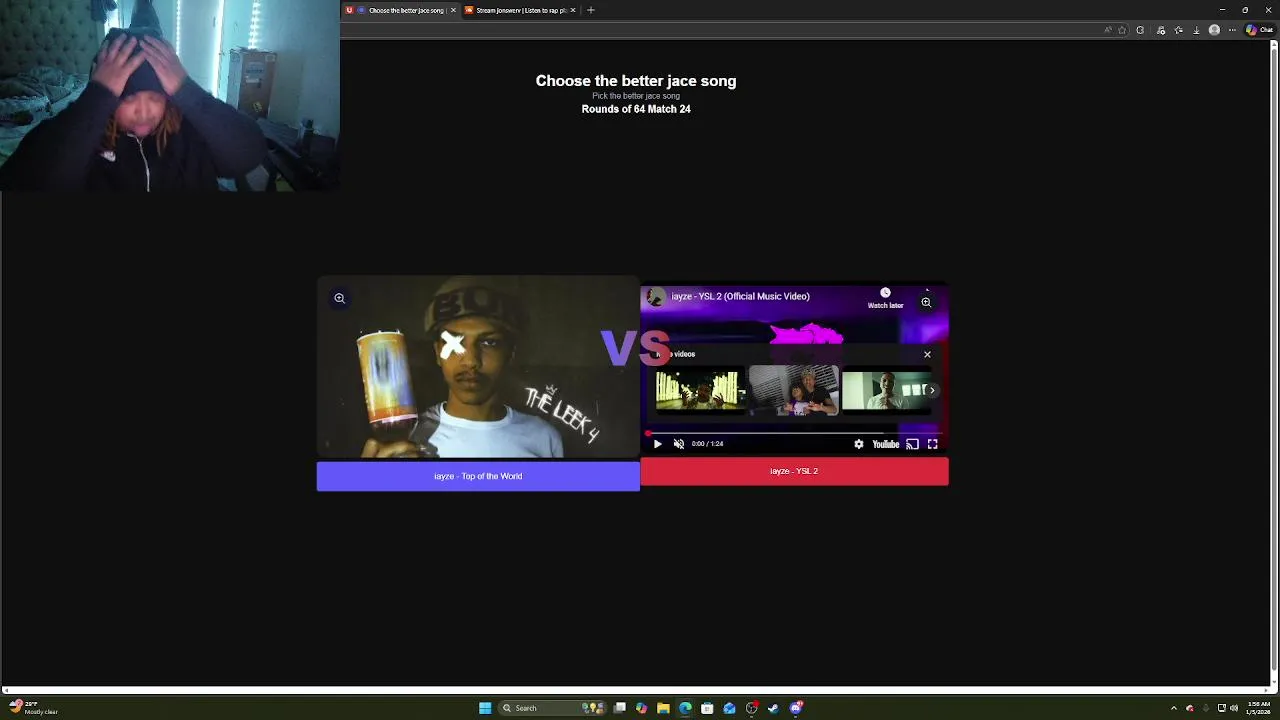The image size is (1280, 720).
Task: Open the Windows Start menu
Action: click(485, 708)
